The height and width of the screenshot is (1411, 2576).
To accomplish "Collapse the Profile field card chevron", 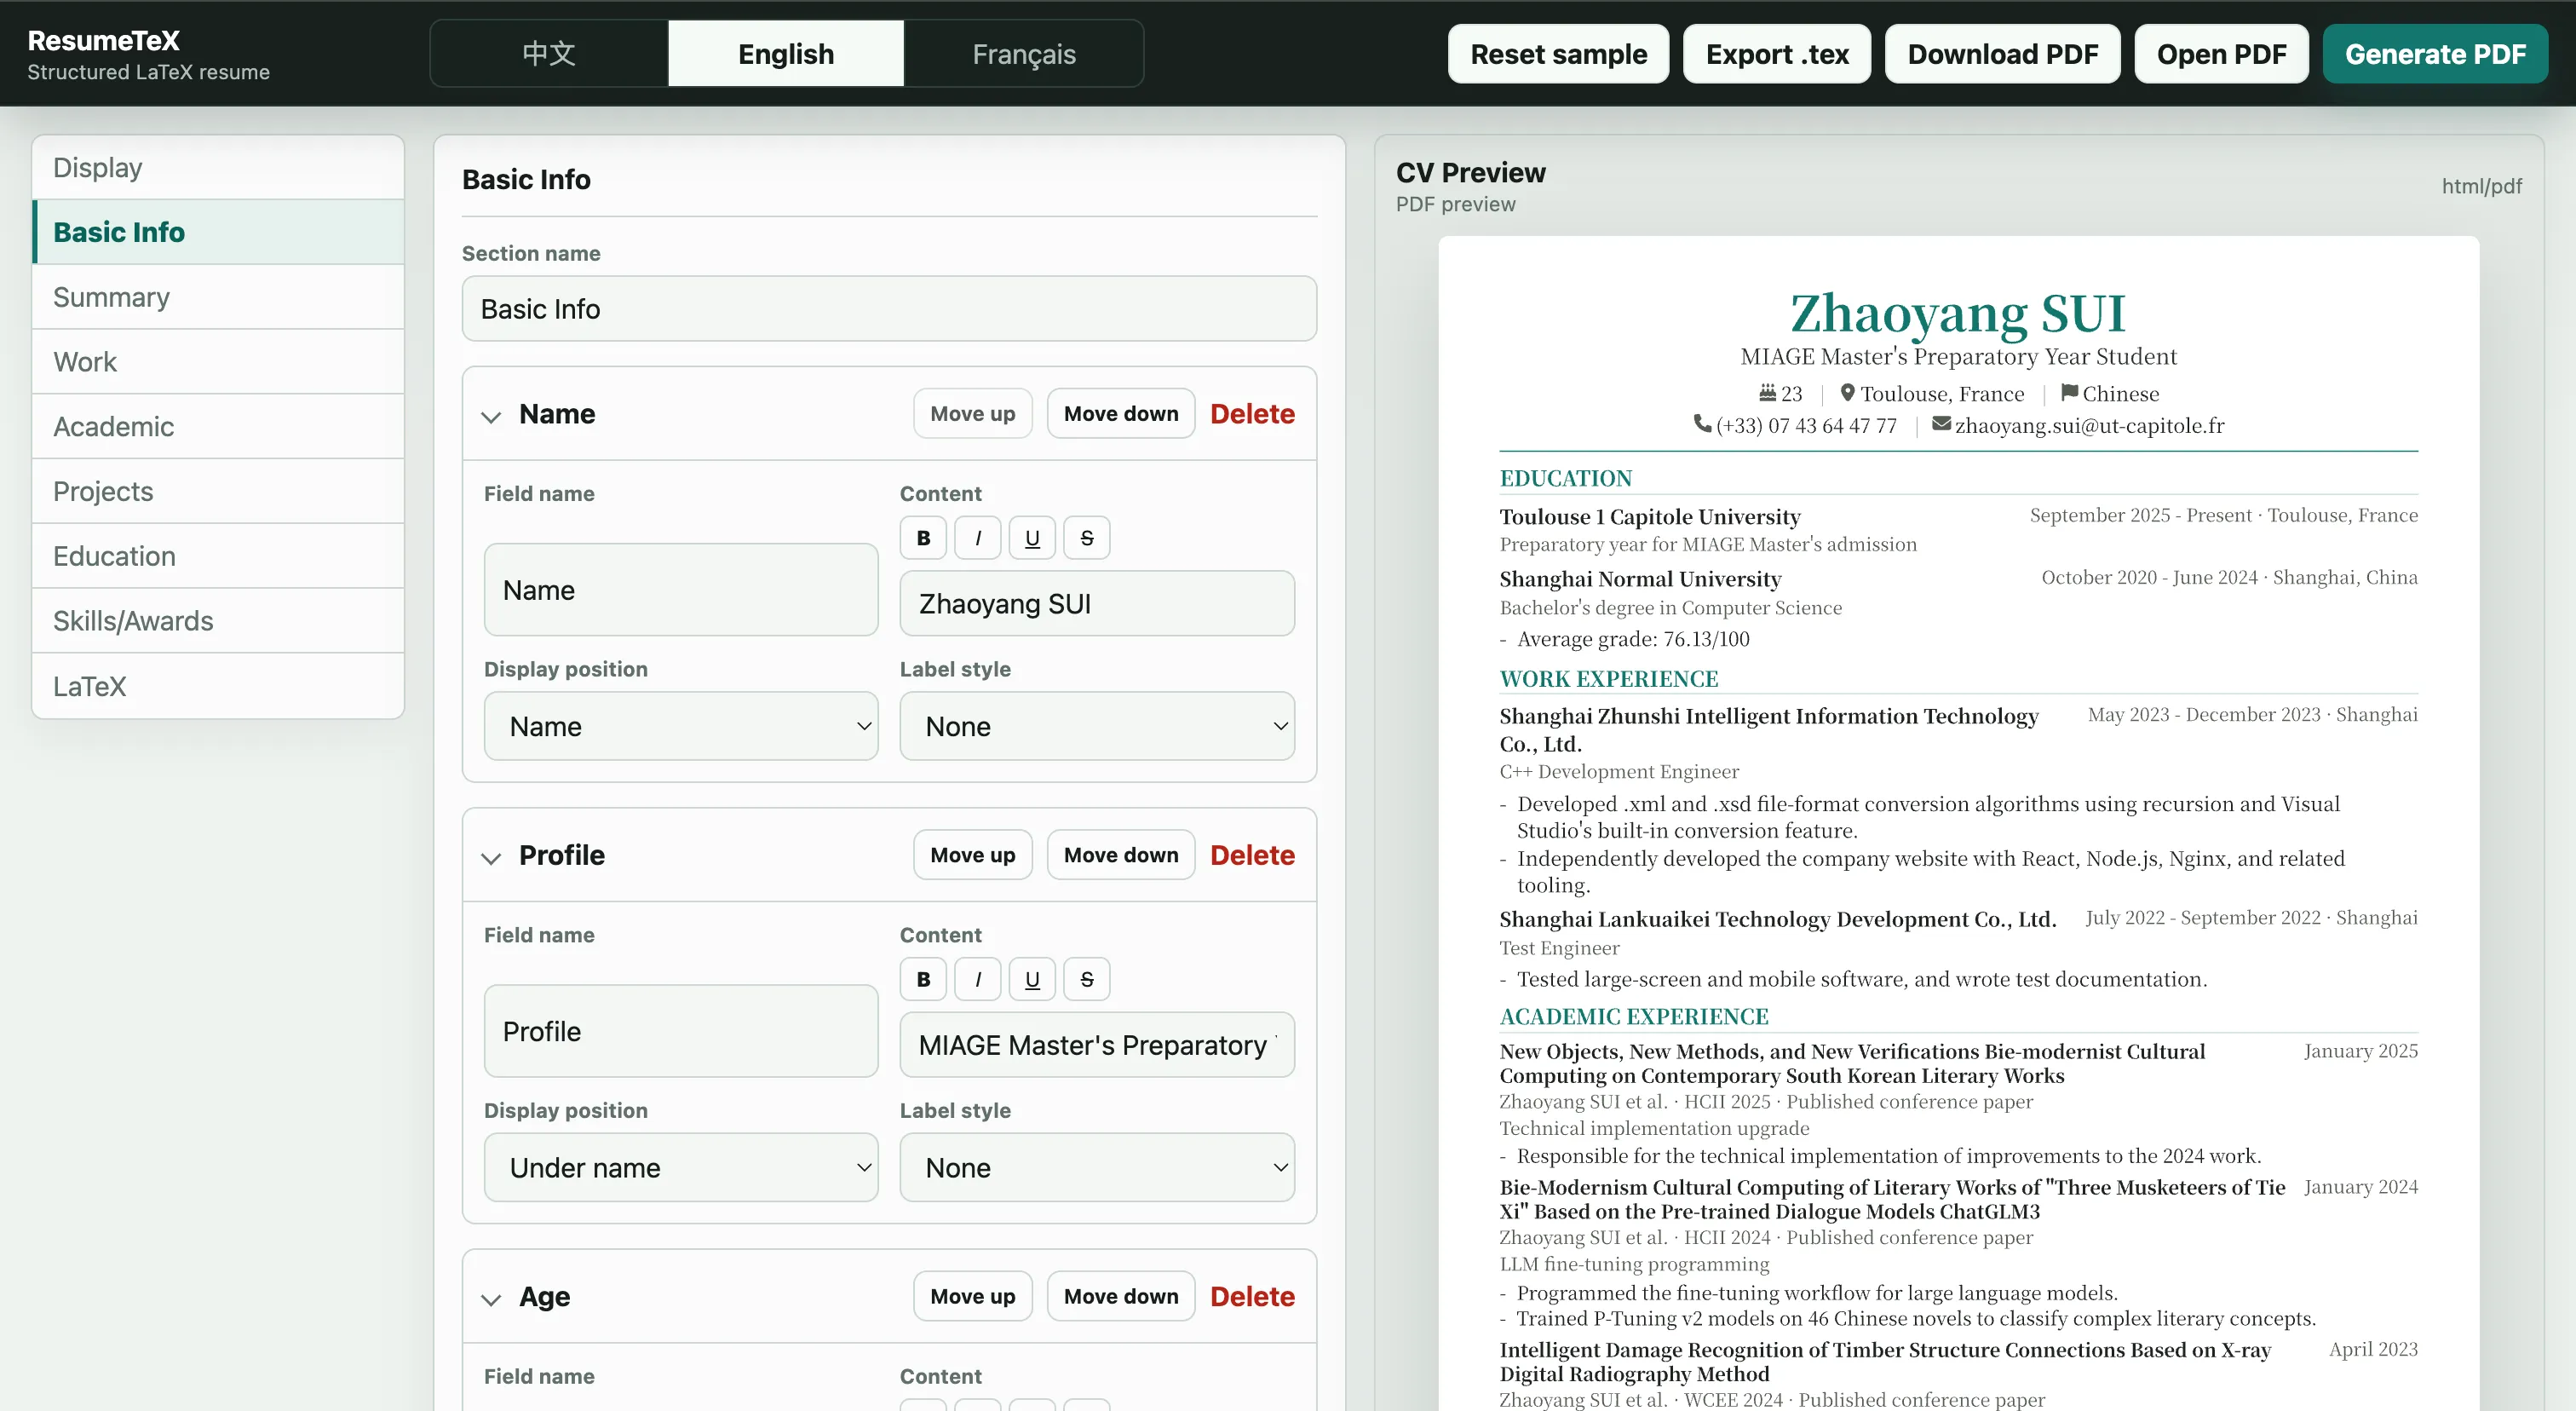I will pos(491,857).
